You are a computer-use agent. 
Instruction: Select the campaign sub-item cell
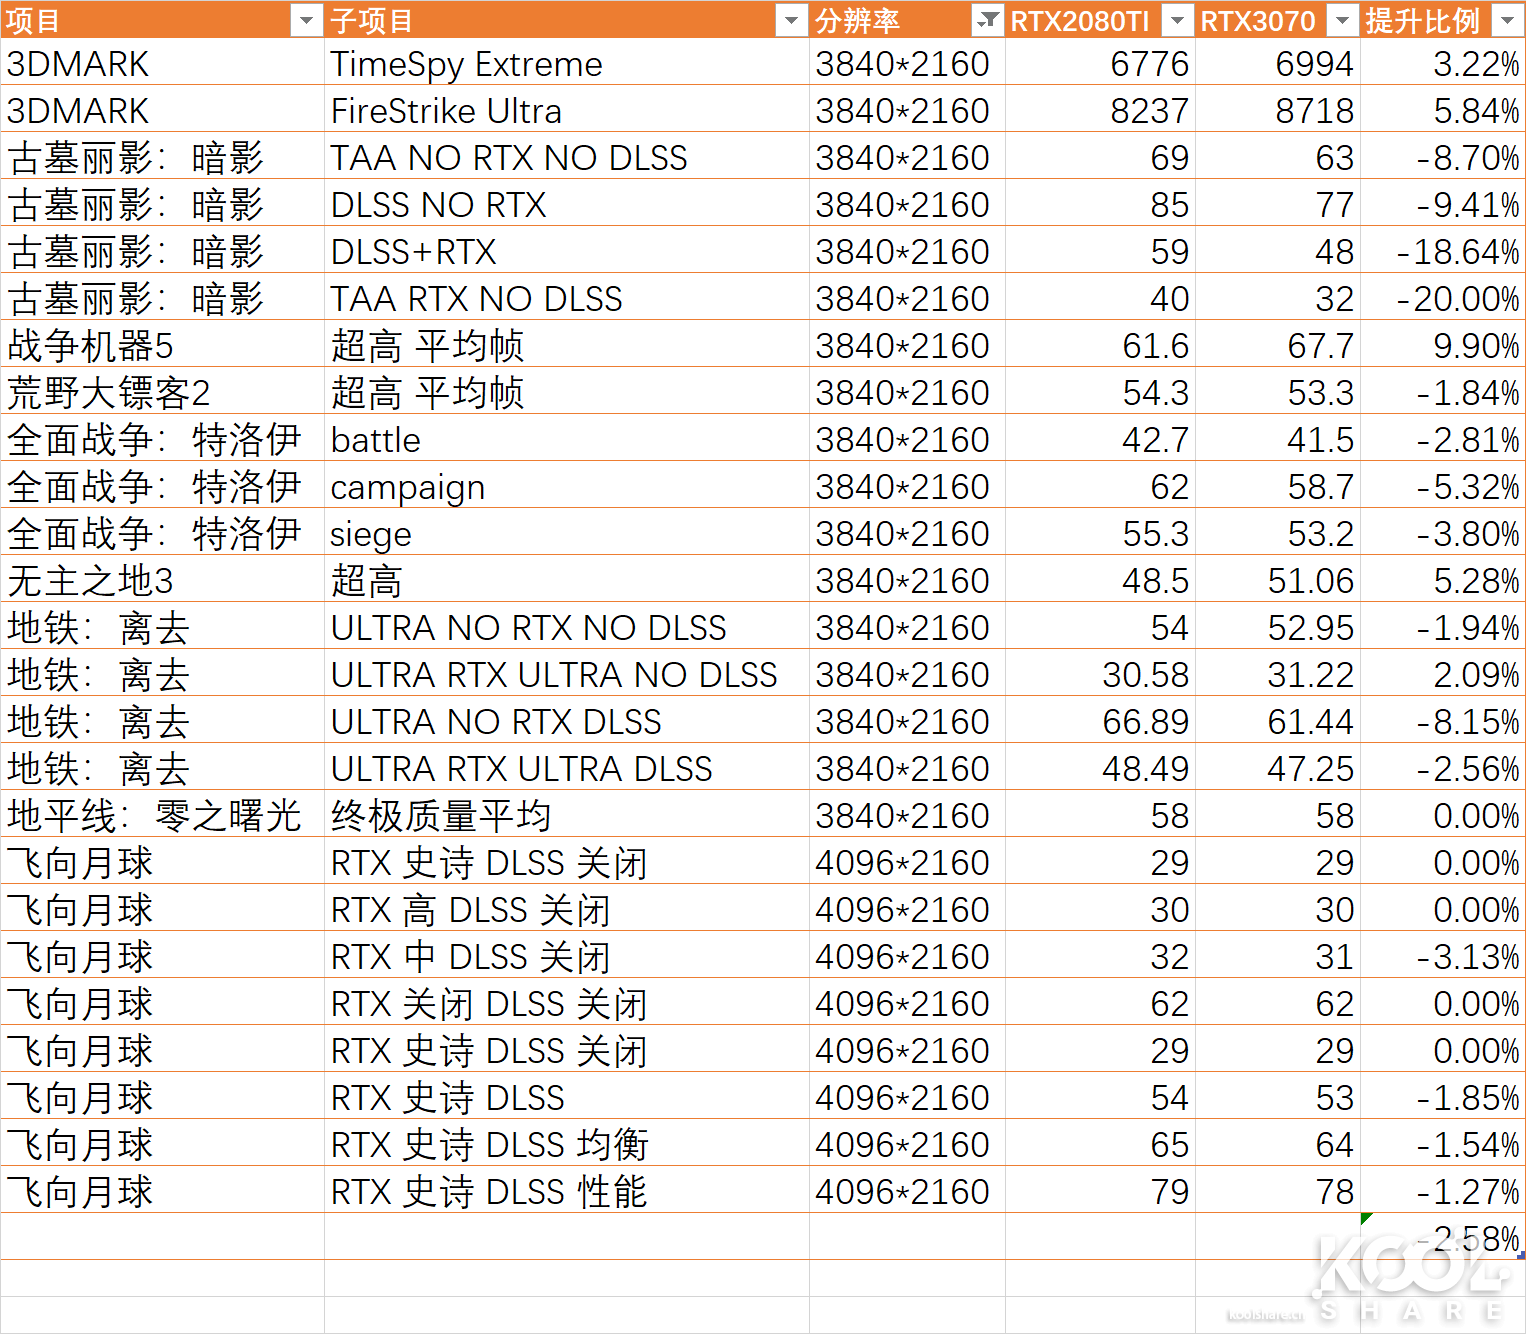(567, 485)
